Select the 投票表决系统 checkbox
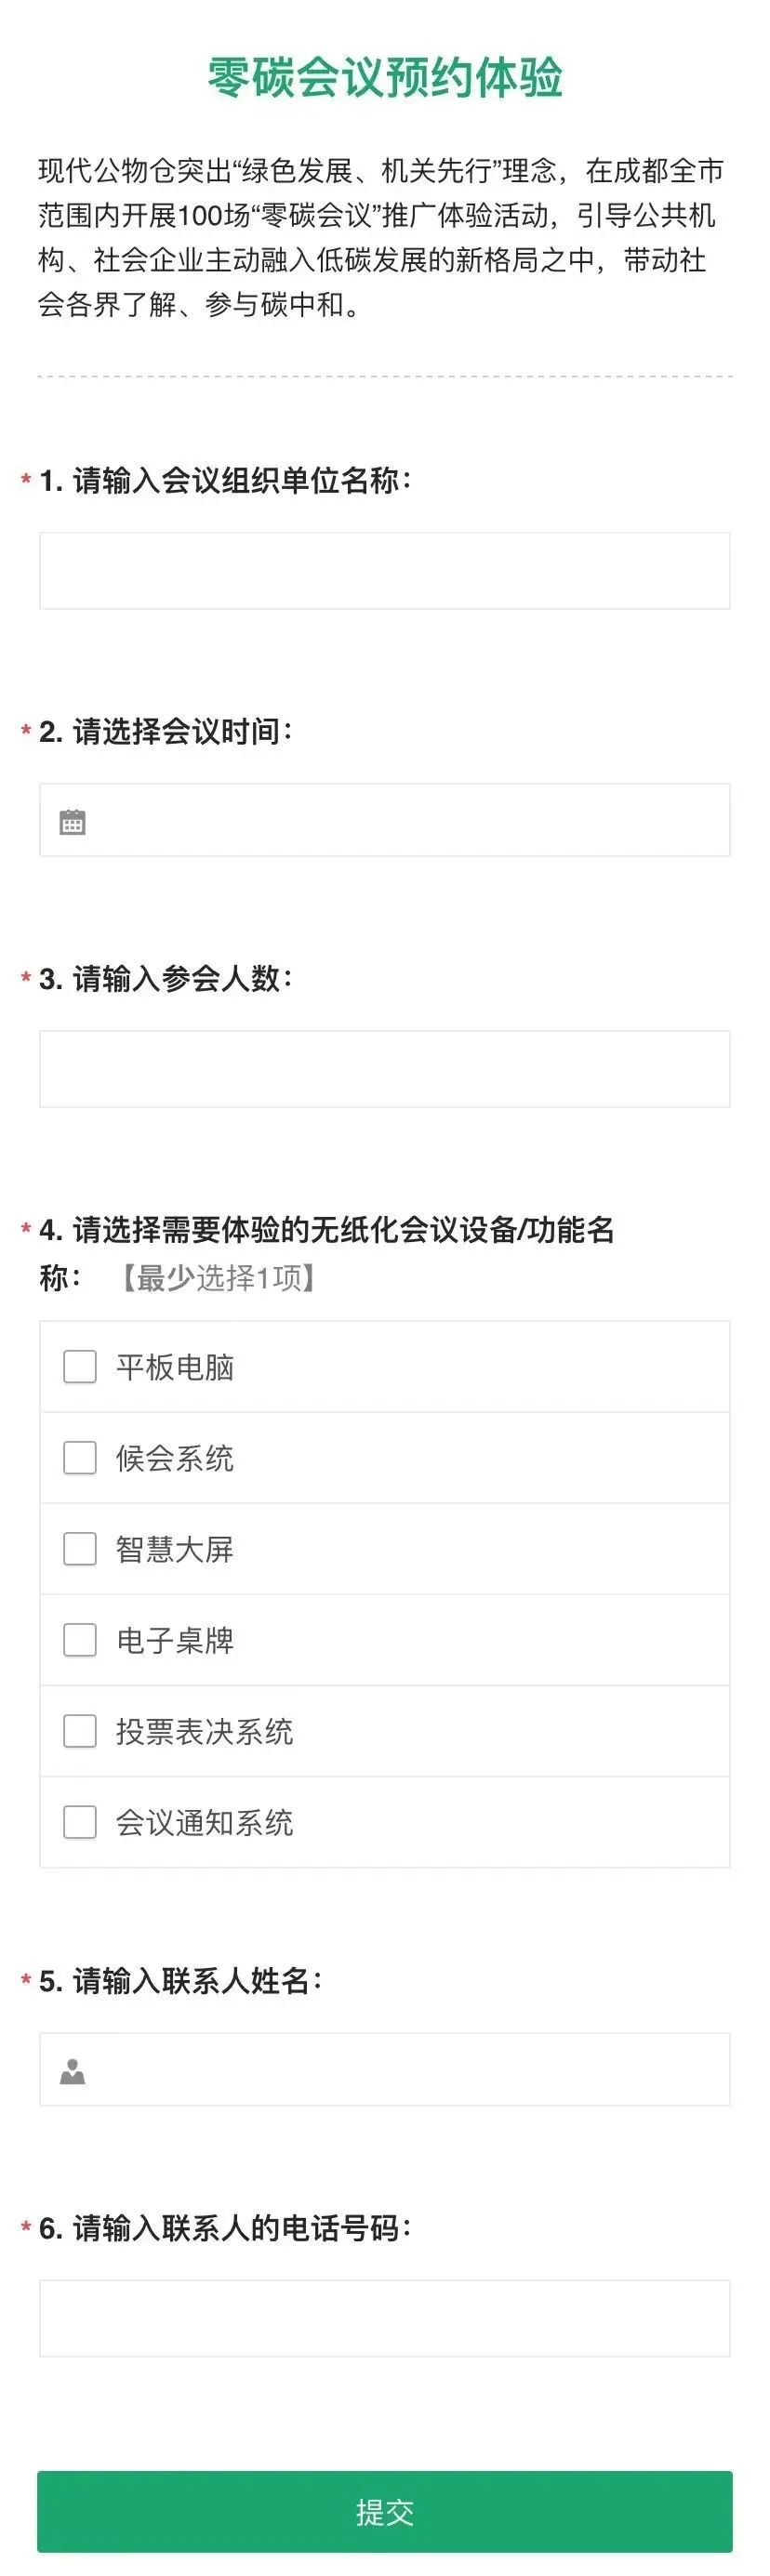770x2576 pixels. click(80, 1731)
